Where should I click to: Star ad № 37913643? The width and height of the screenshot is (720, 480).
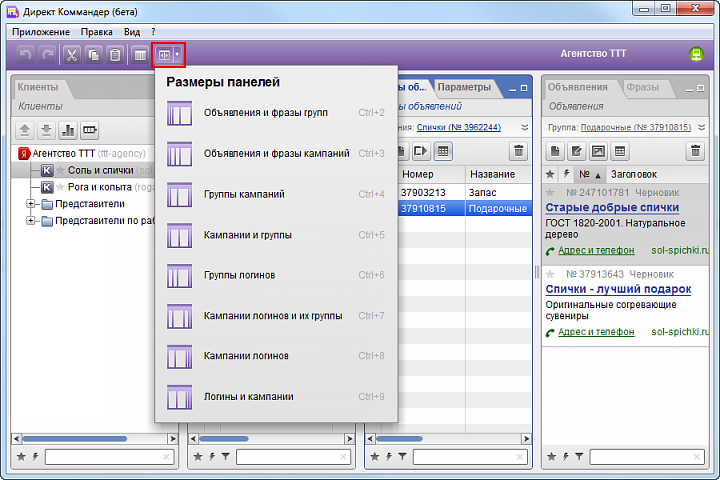[x=550, y=274]
